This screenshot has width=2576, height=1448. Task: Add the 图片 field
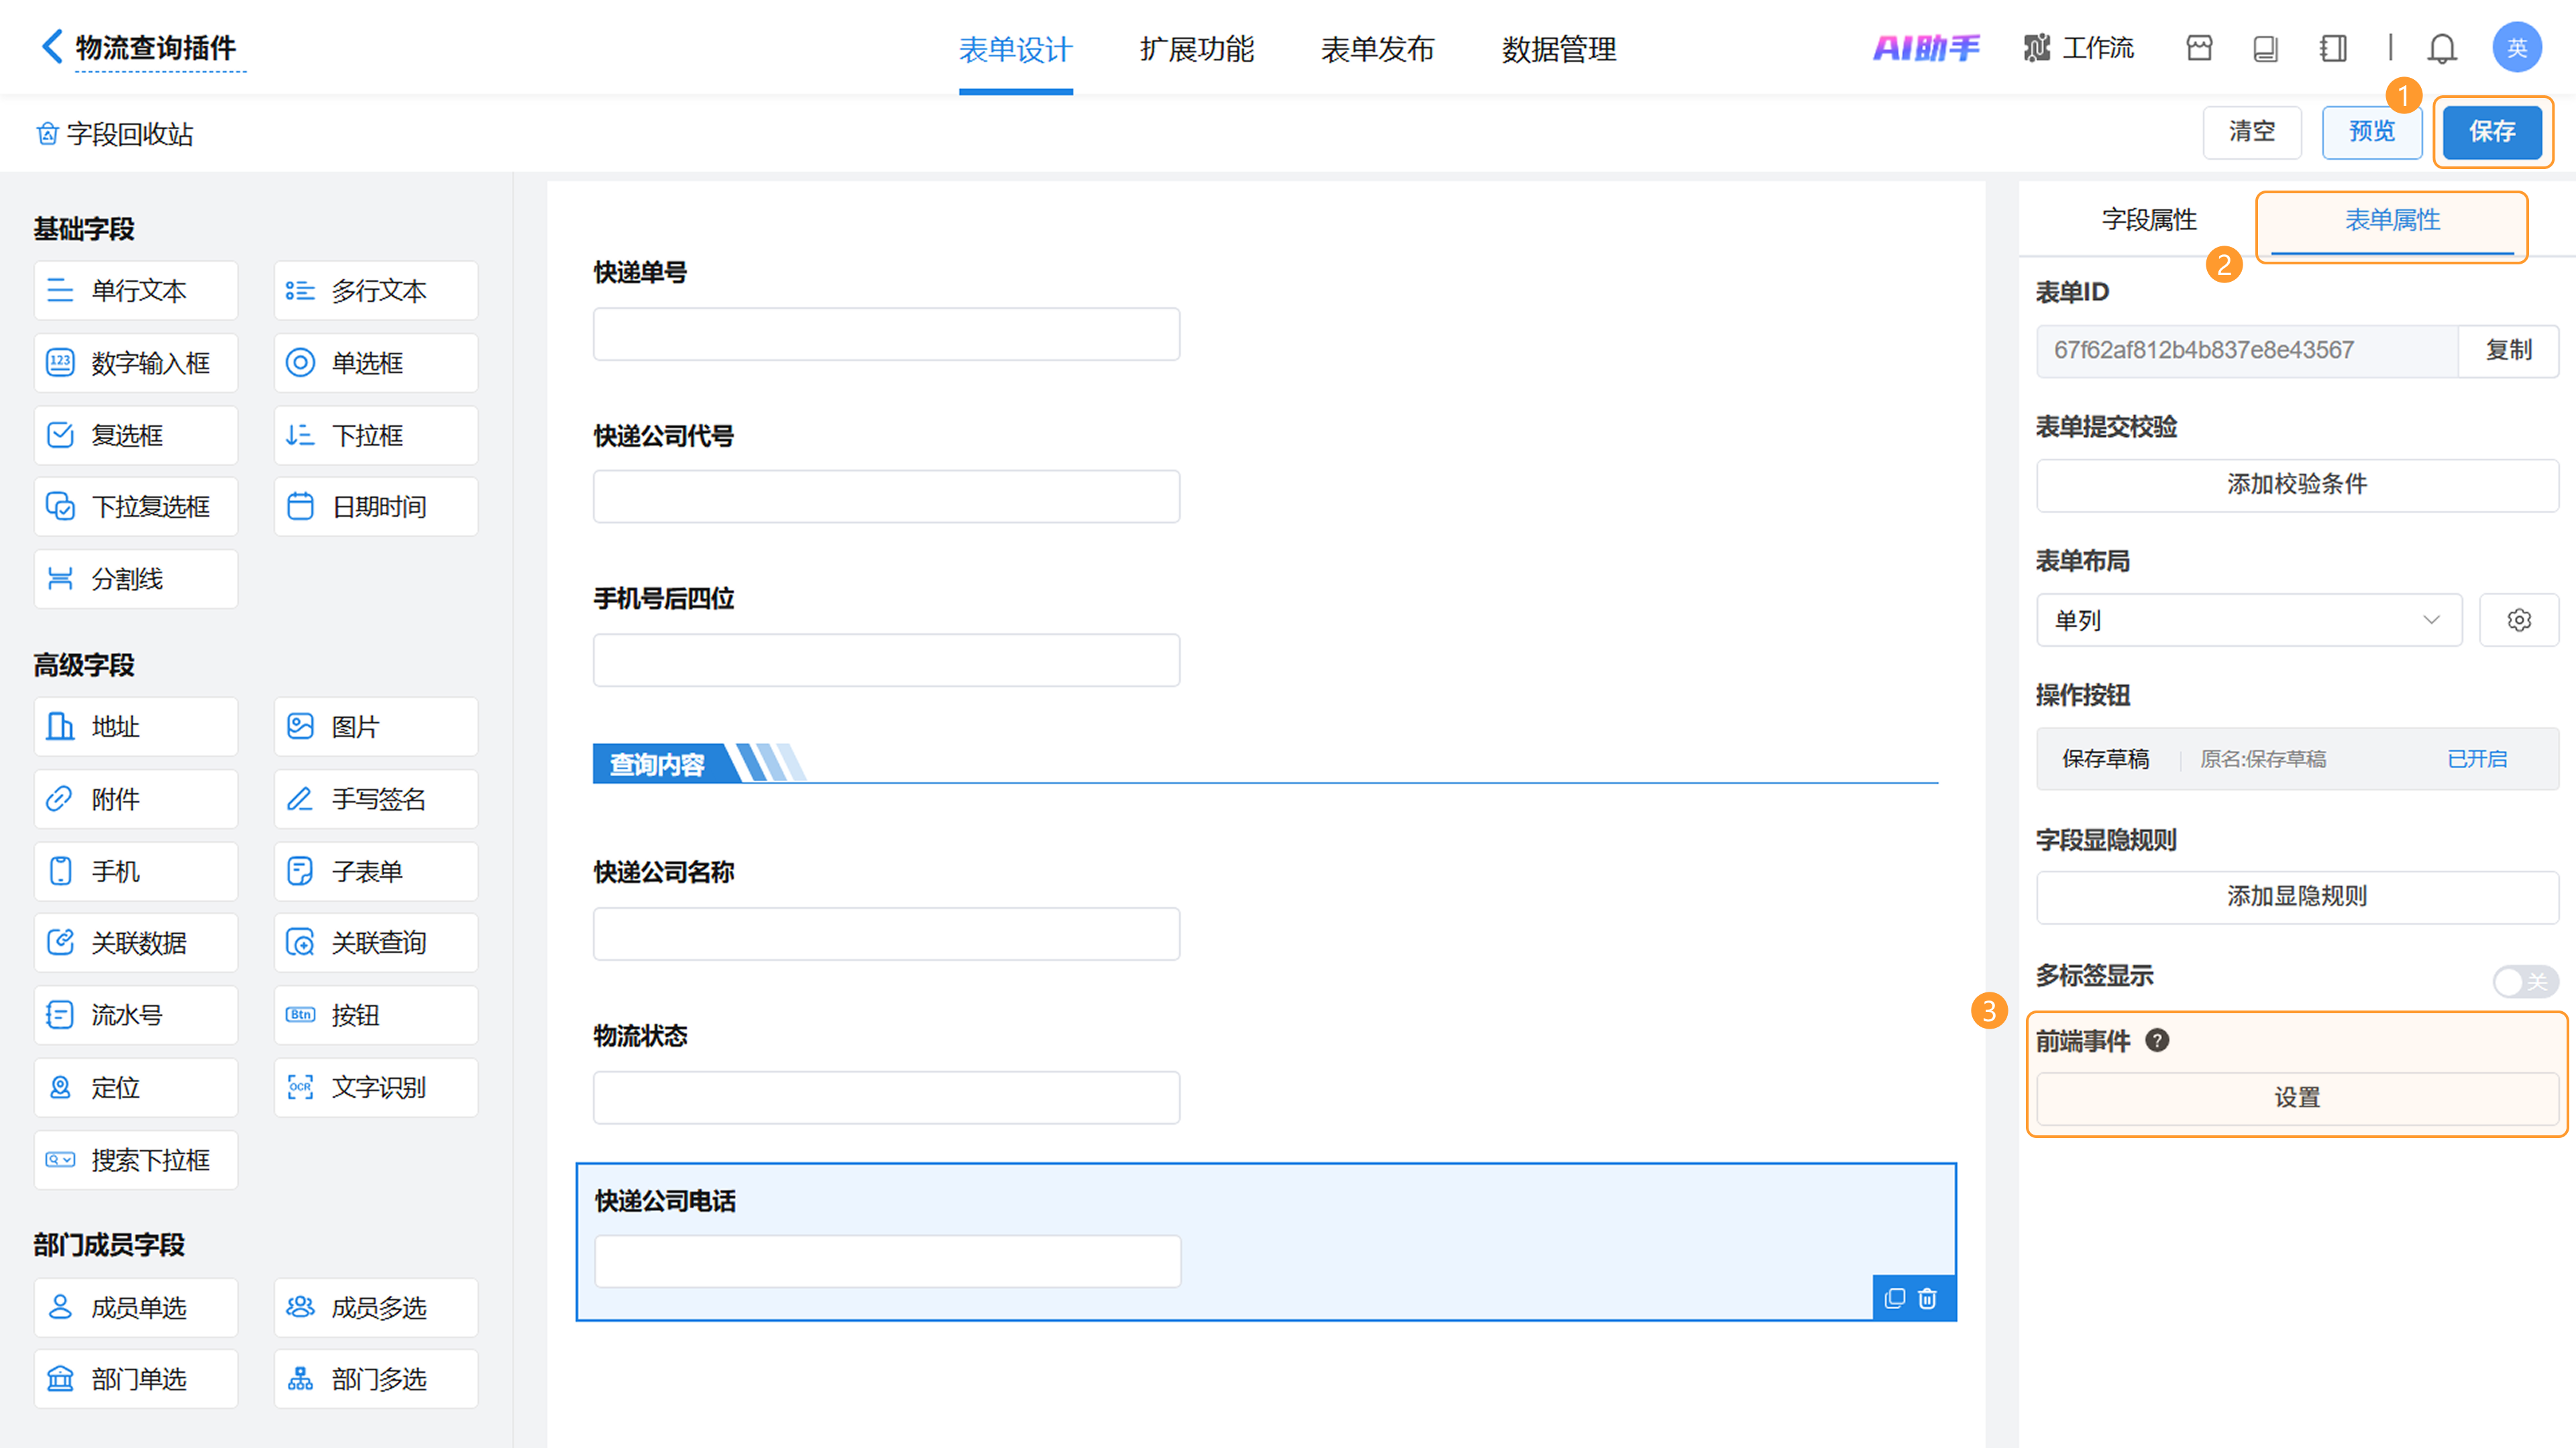click(x=376, y=727)
